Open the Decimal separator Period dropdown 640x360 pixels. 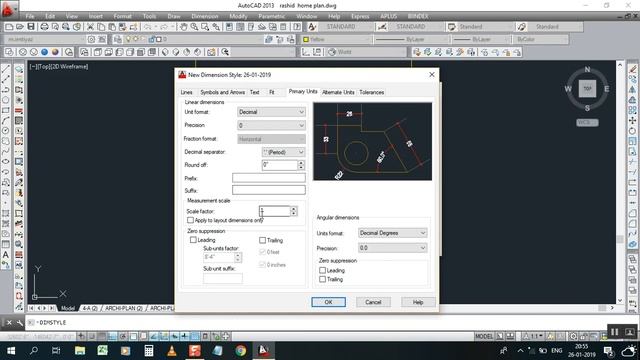pos(284,152)
